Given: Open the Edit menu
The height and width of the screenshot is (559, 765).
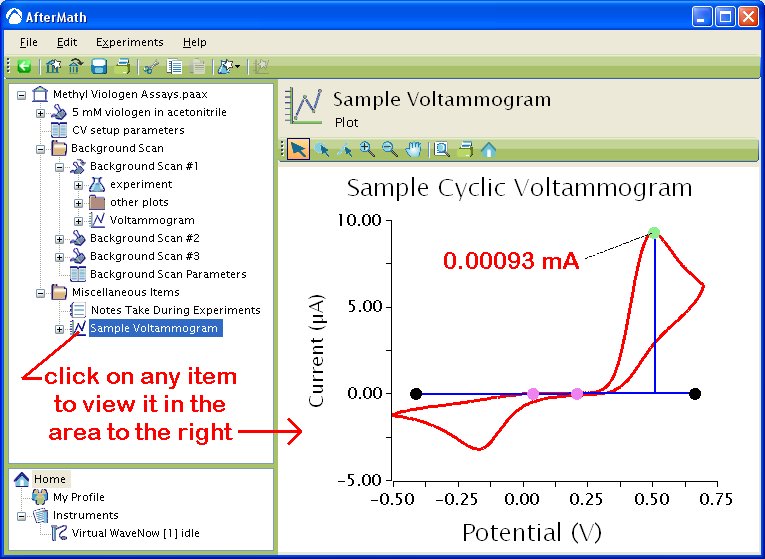Looking at the screenshot, I should coord(67,42).
